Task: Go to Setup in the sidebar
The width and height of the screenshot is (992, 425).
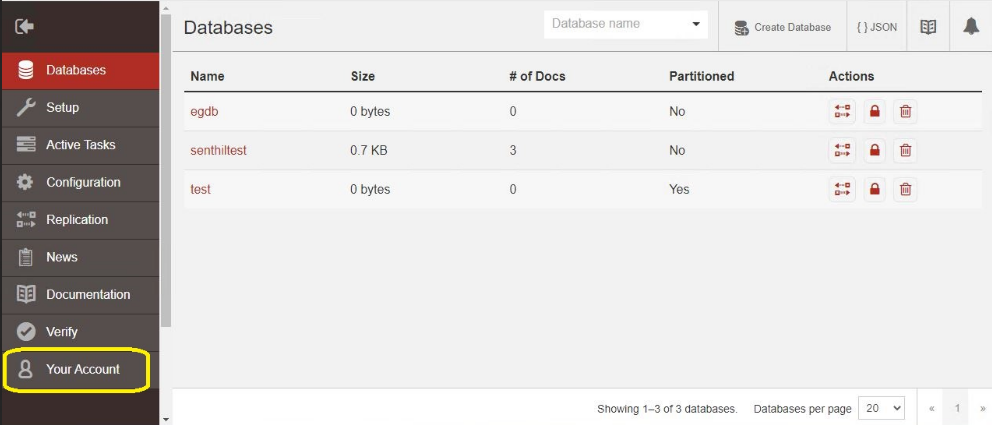Action: coord(80,108)
